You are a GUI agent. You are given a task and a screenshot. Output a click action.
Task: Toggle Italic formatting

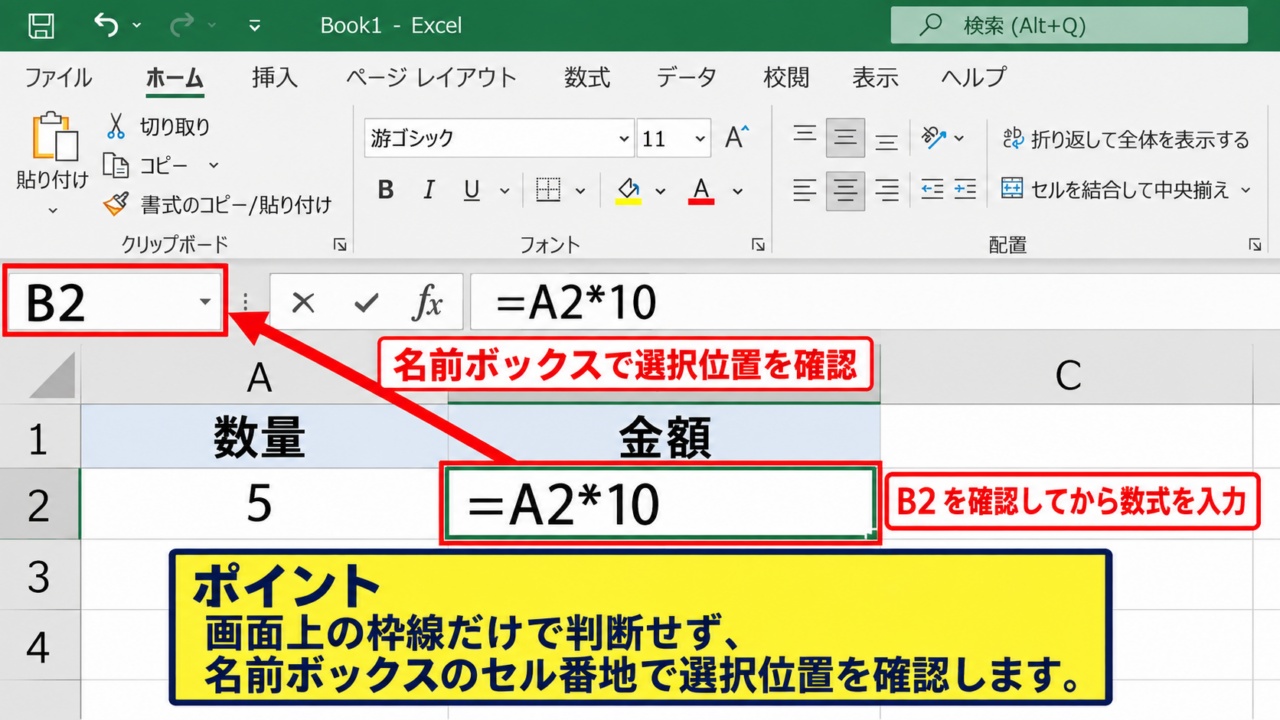(x=429, y=190)
